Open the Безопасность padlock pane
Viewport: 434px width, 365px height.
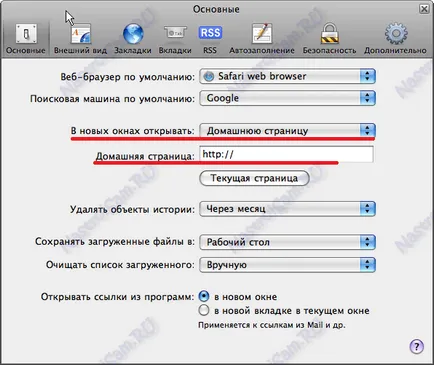point(329,39)
